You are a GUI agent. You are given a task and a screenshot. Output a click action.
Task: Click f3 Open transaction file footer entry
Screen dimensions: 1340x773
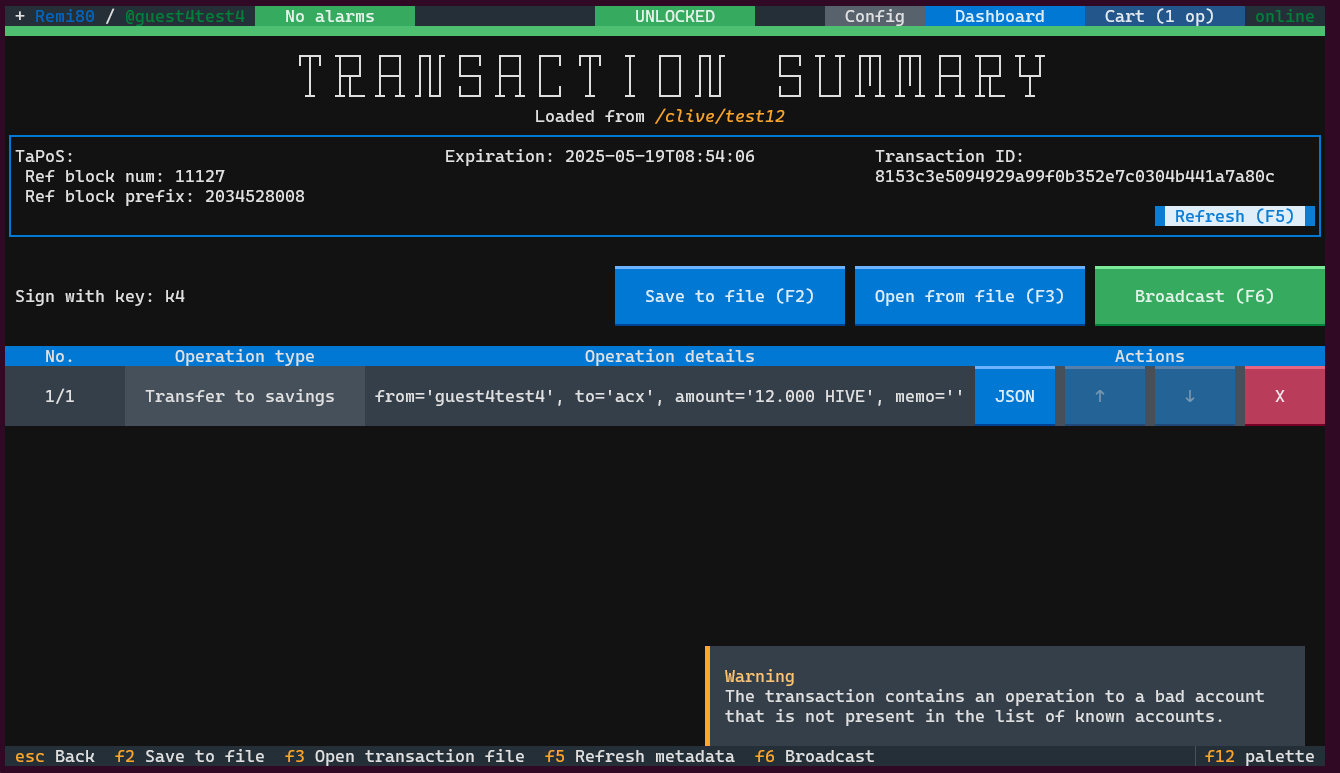405,756
